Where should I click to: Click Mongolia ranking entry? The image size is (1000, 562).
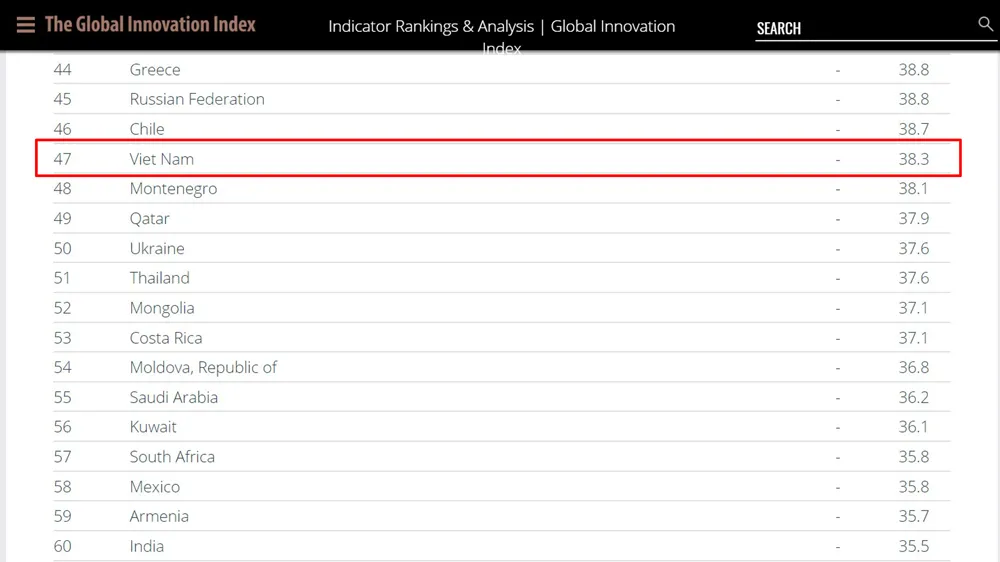pyautogui.click(x=162, y=308)
